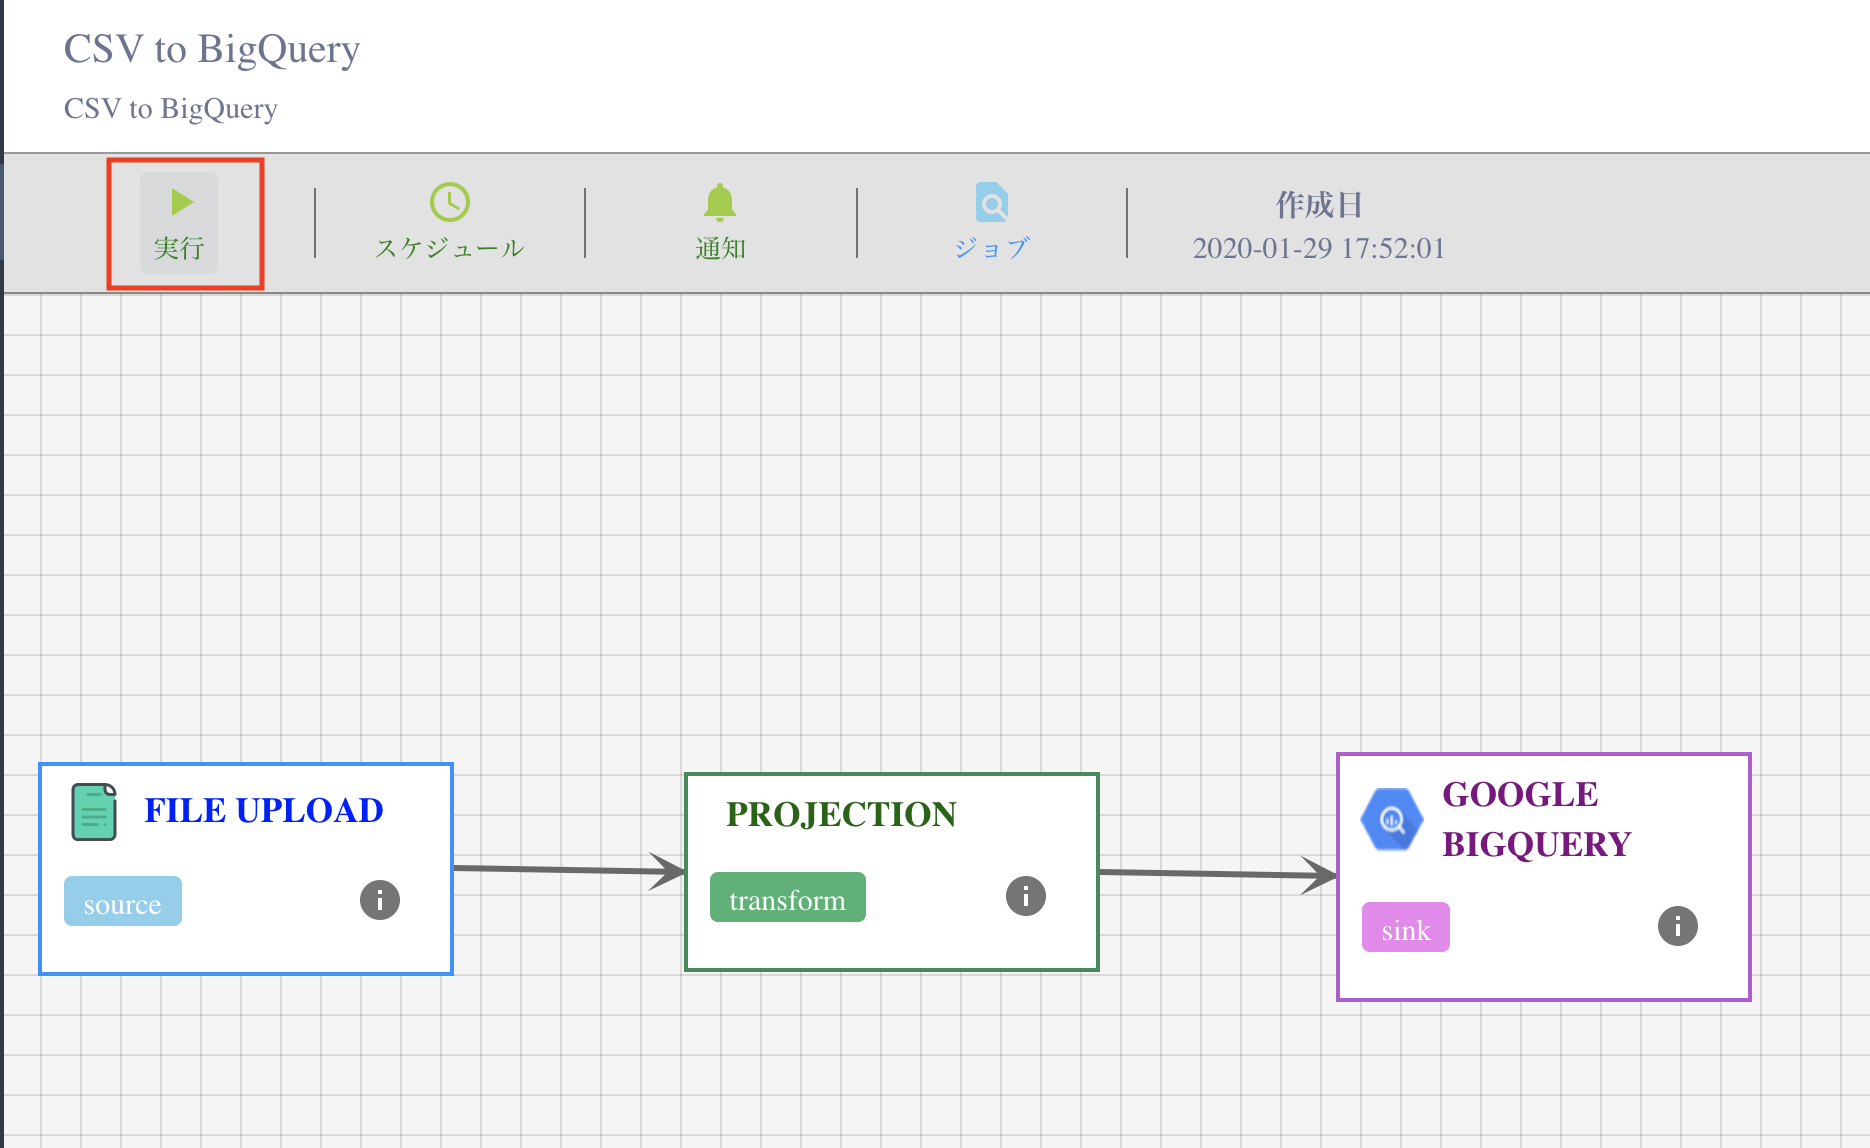
Task: Open info icon on the File Upload node
Action: coord(379,900)
